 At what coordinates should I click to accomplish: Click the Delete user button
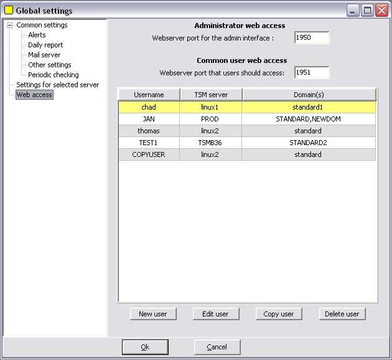click(x=342, y=314)
